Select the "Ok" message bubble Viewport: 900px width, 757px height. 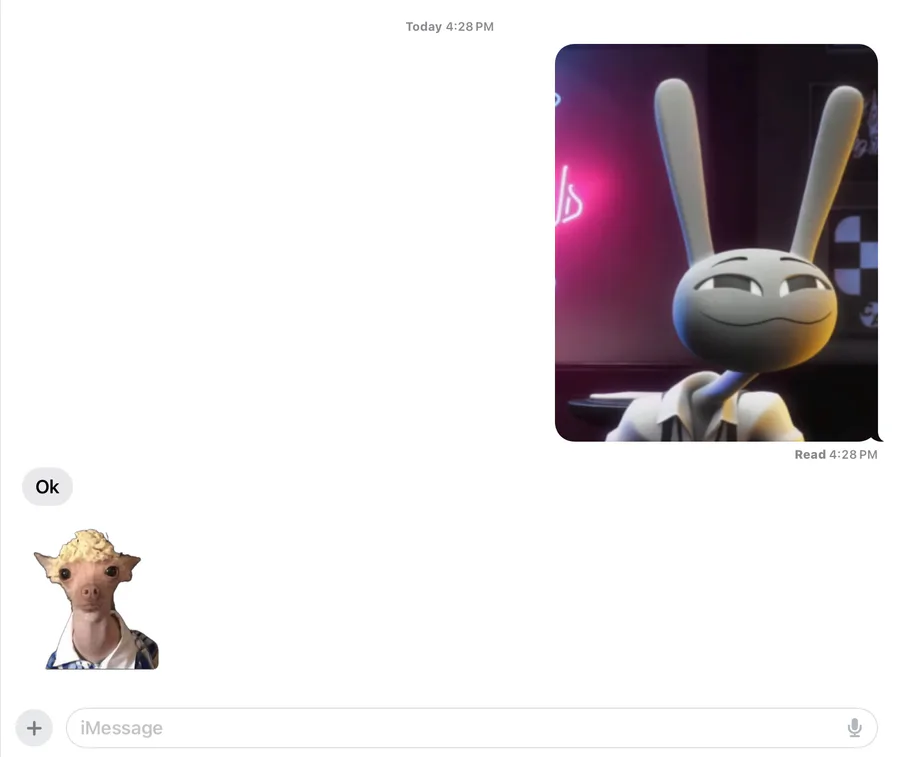pos(47,487)
